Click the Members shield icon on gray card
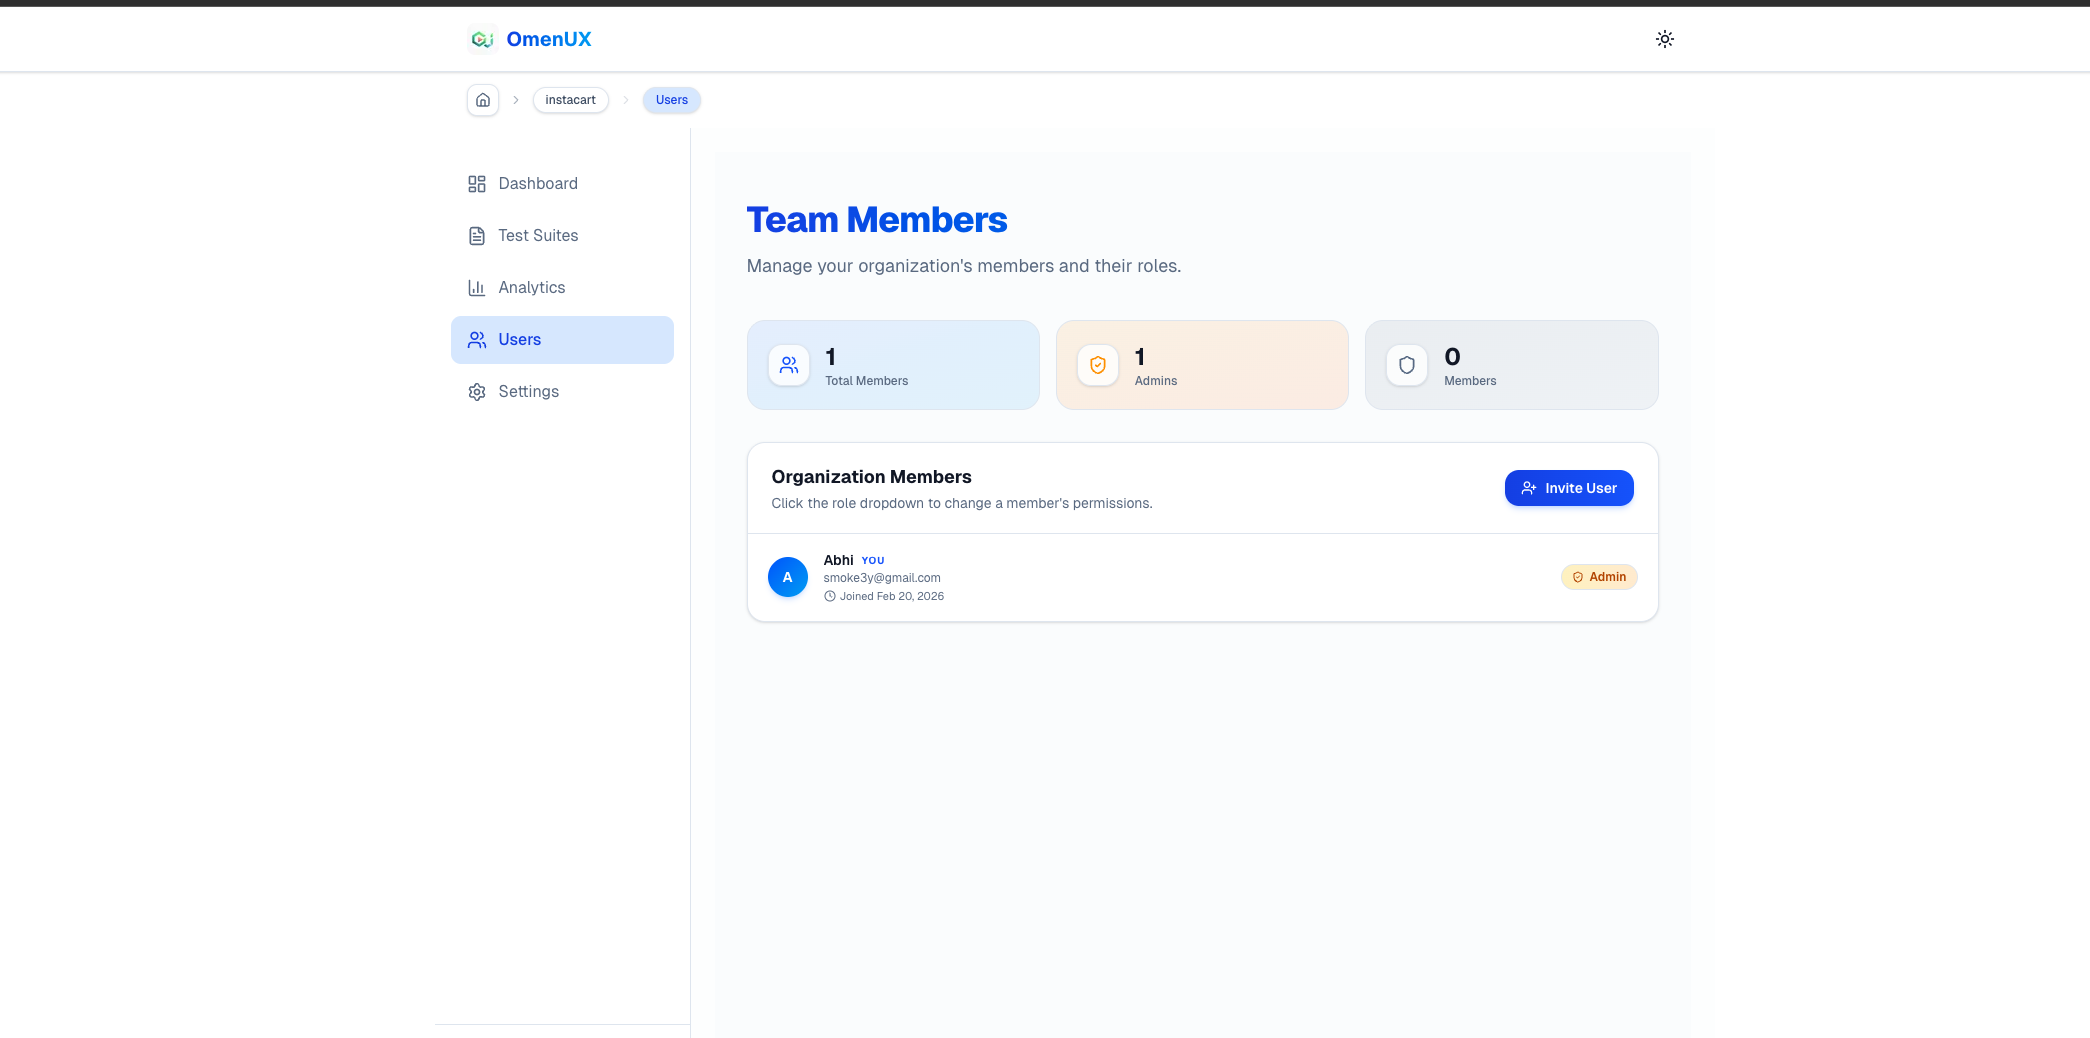Viewport: 2090px width, 1038px height. point(1406,365)
